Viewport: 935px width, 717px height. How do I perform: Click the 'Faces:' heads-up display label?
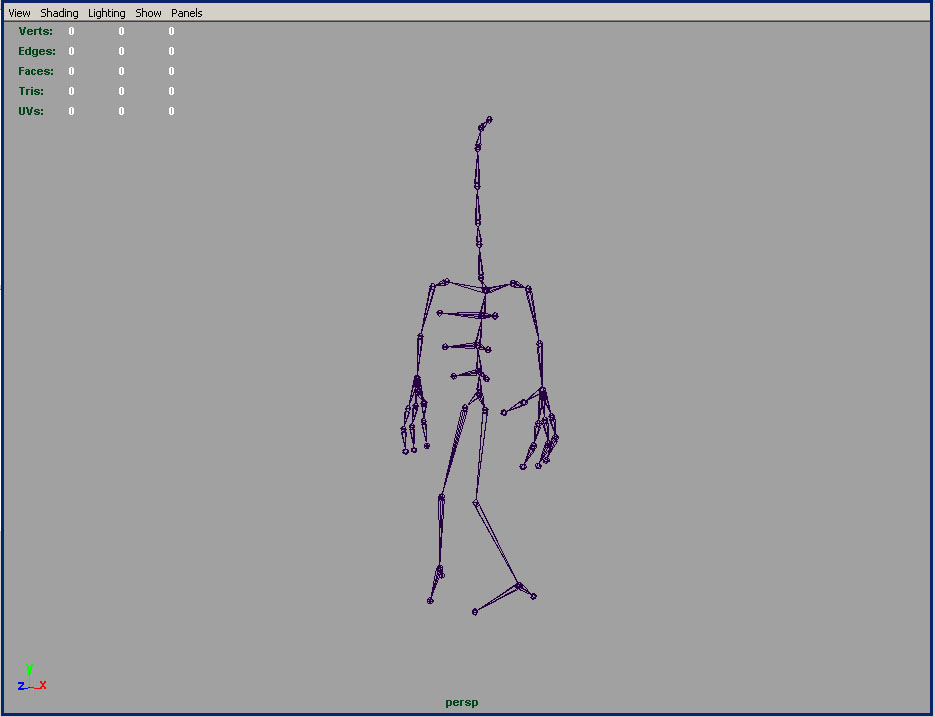[36, 71]
